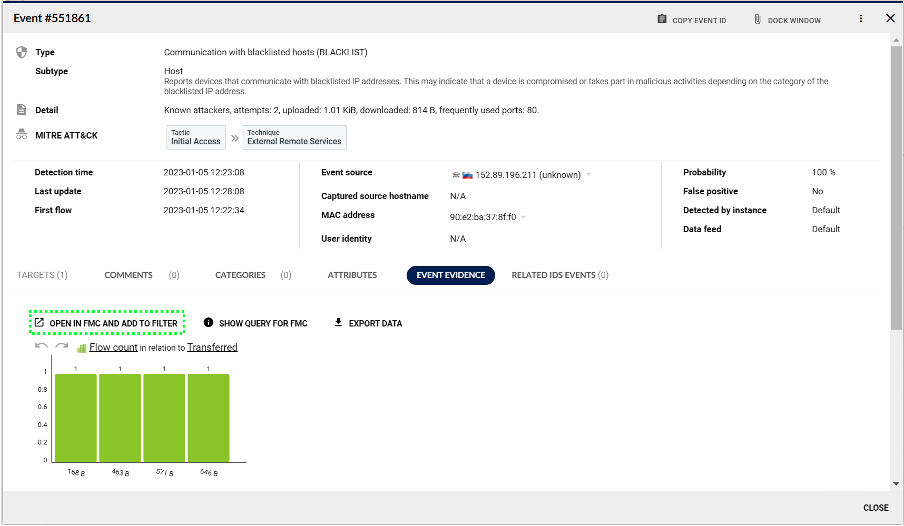Click the redo arrow above the chart

point(61,346)
